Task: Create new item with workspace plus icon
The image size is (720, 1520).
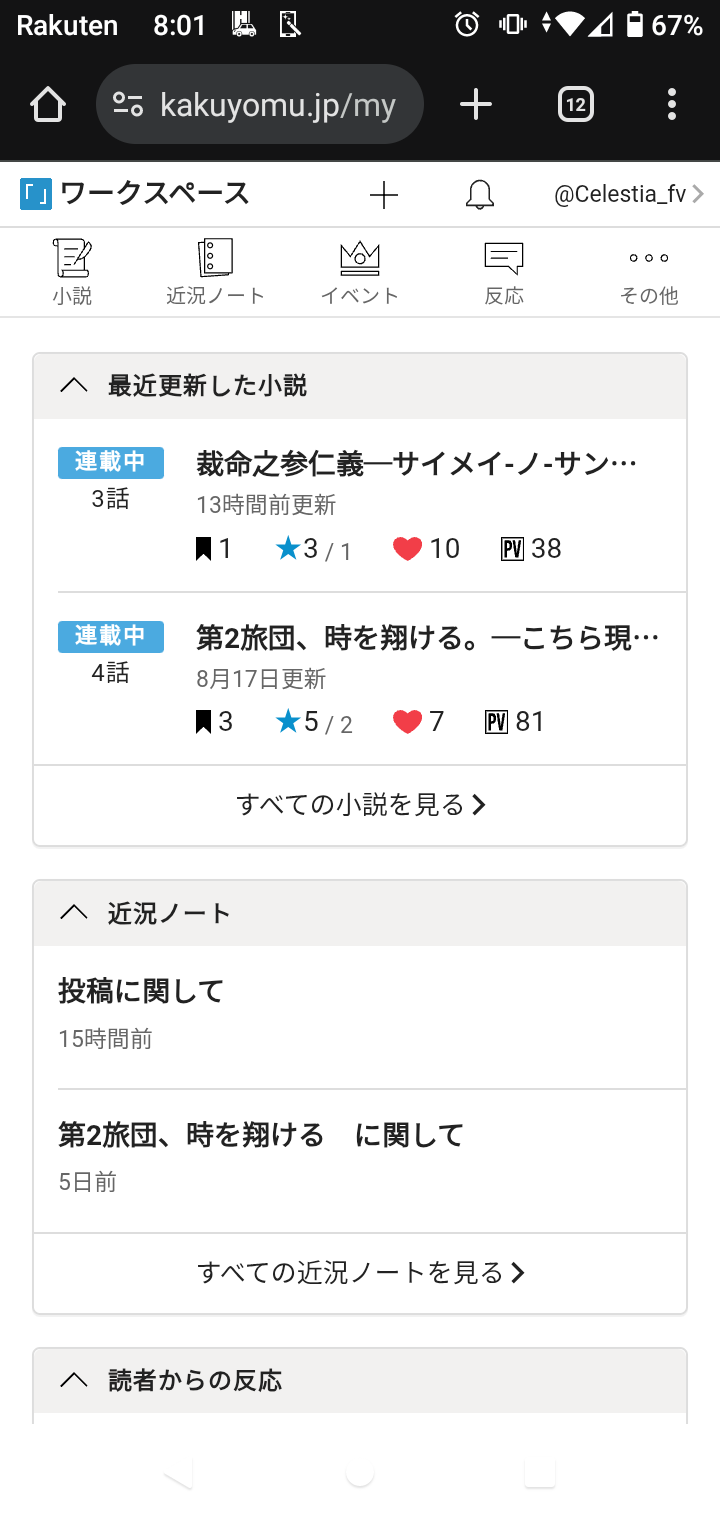Action: (x=384, y=195)
